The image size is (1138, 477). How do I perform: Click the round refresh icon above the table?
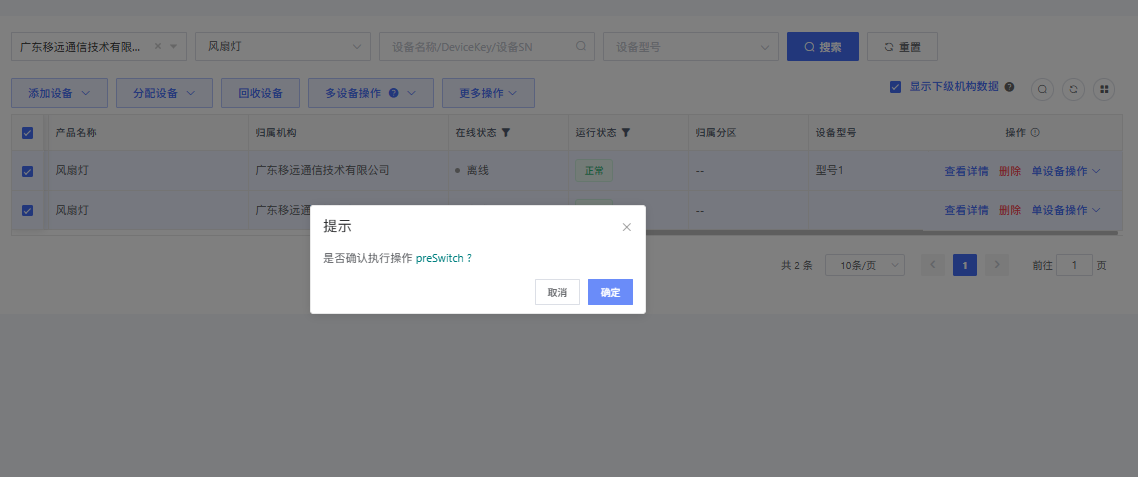[1073, 89]
